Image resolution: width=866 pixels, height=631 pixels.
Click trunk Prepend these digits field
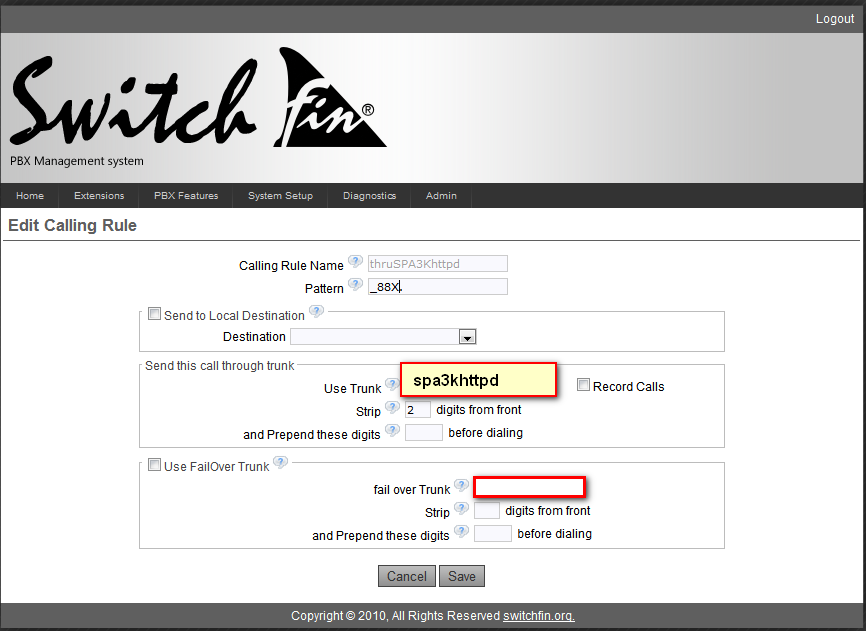tap(424, 433)
